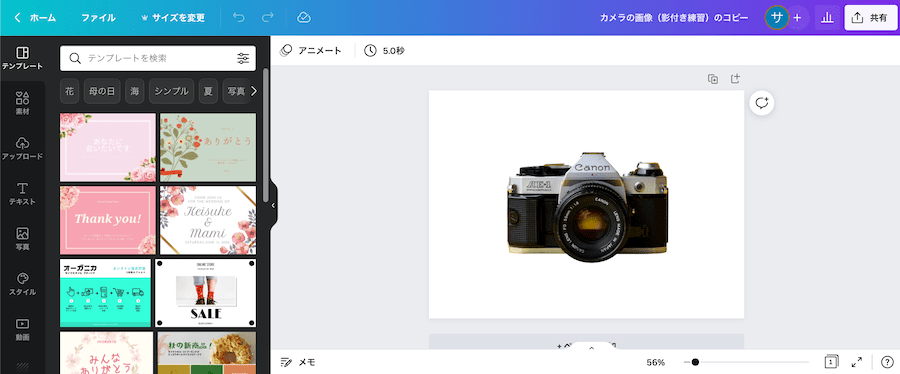This screenshot has height=374, width=900.
Task: Open the ファイル menu
Action: (x=98, y=18)
